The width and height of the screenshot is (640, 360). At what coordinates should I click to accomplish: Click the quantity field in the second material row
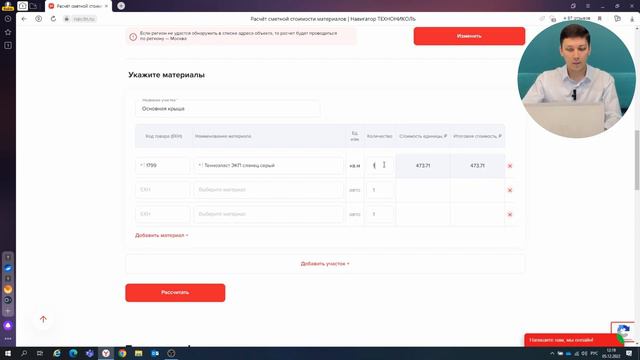(x=380, y=190)
